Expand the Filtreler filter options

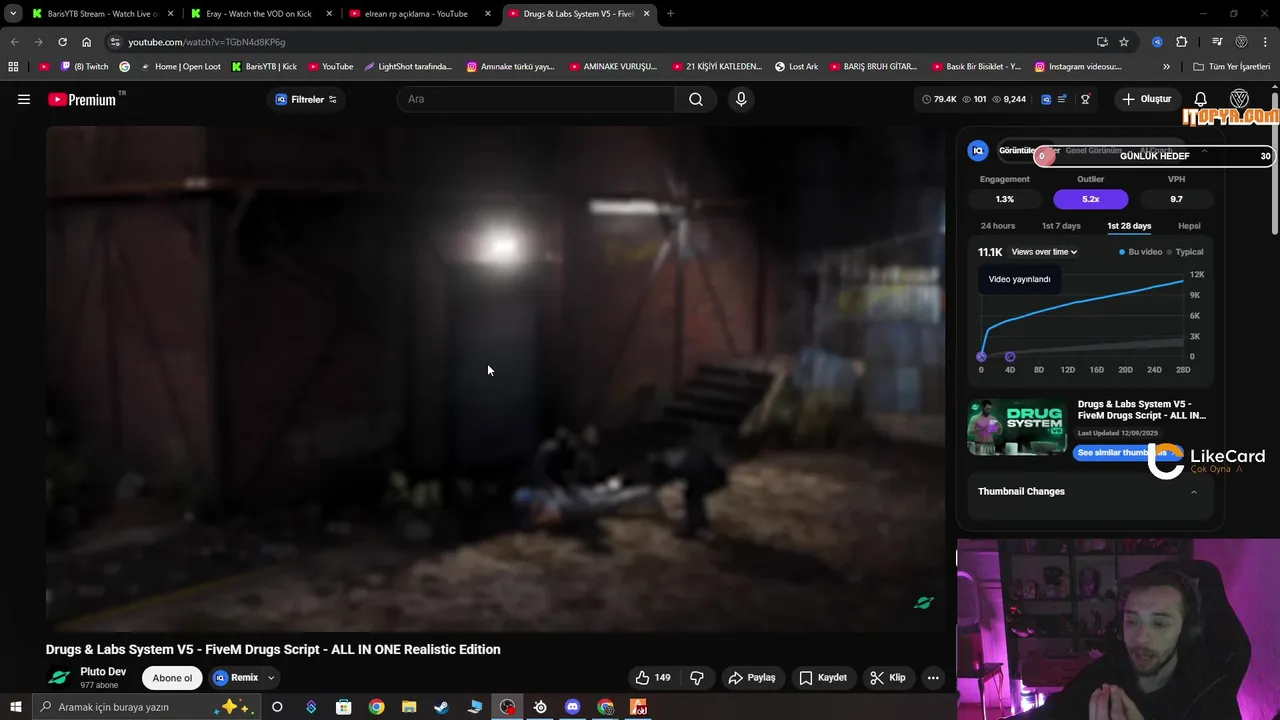(x=306, y=99)
